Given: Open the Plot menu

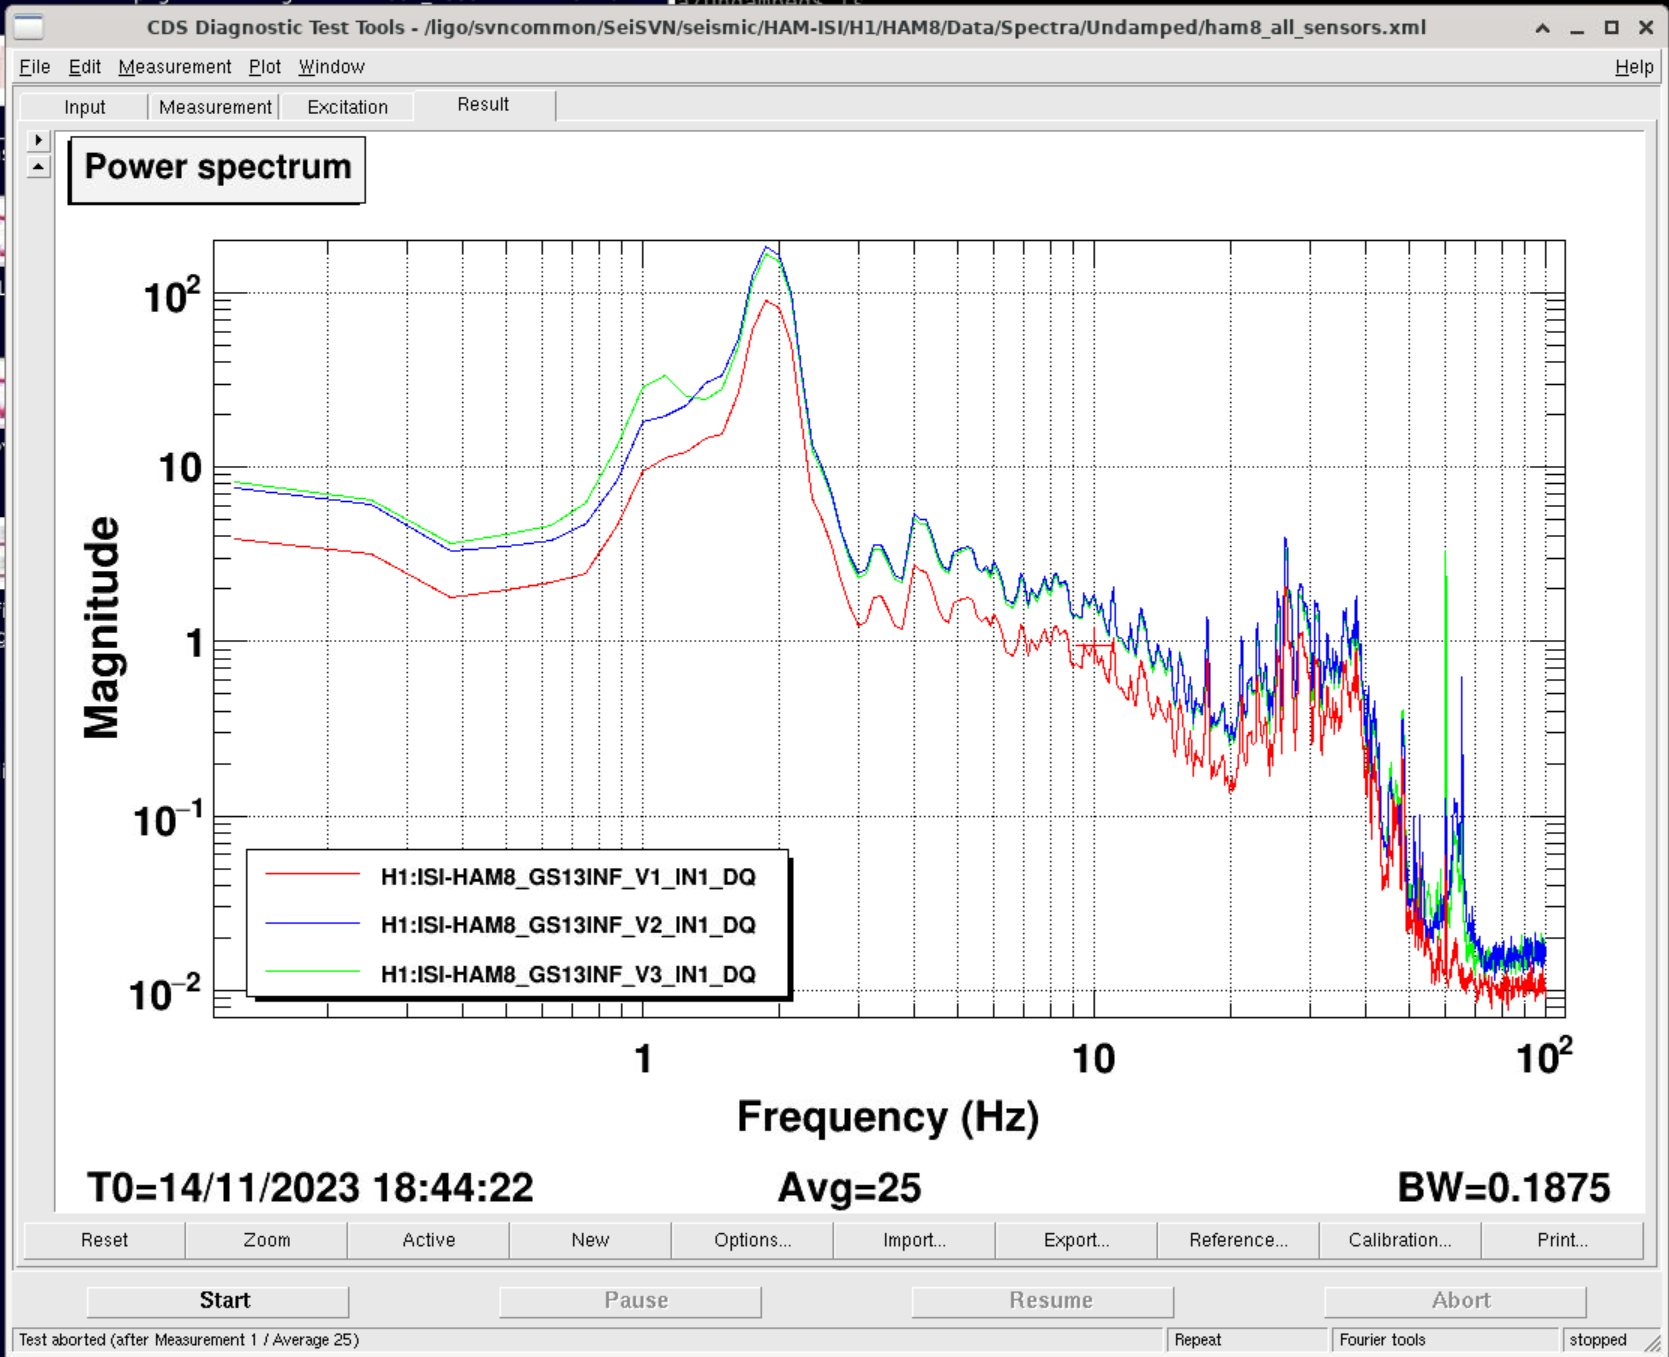Looking at the screenshot, I should point(264,67).
